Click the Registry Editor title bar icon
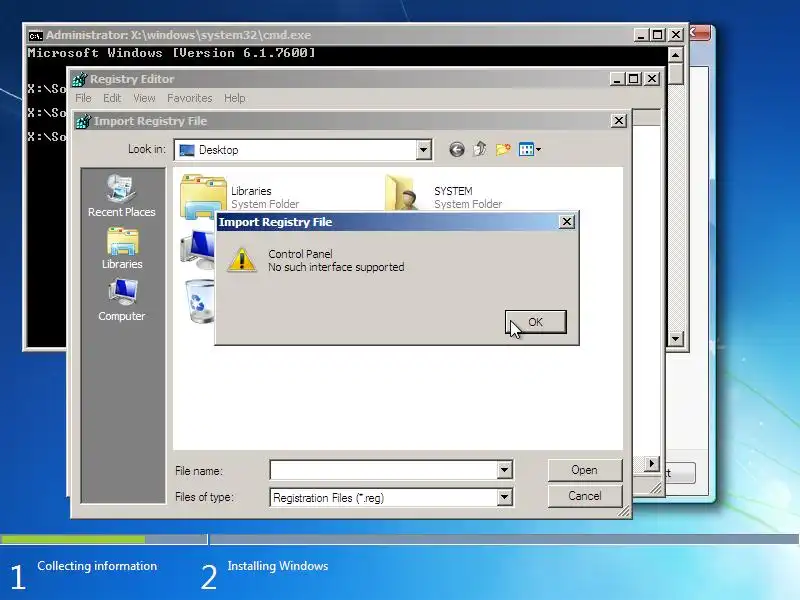The height and width of the screenshot is (600, 800). pos(80,79)
